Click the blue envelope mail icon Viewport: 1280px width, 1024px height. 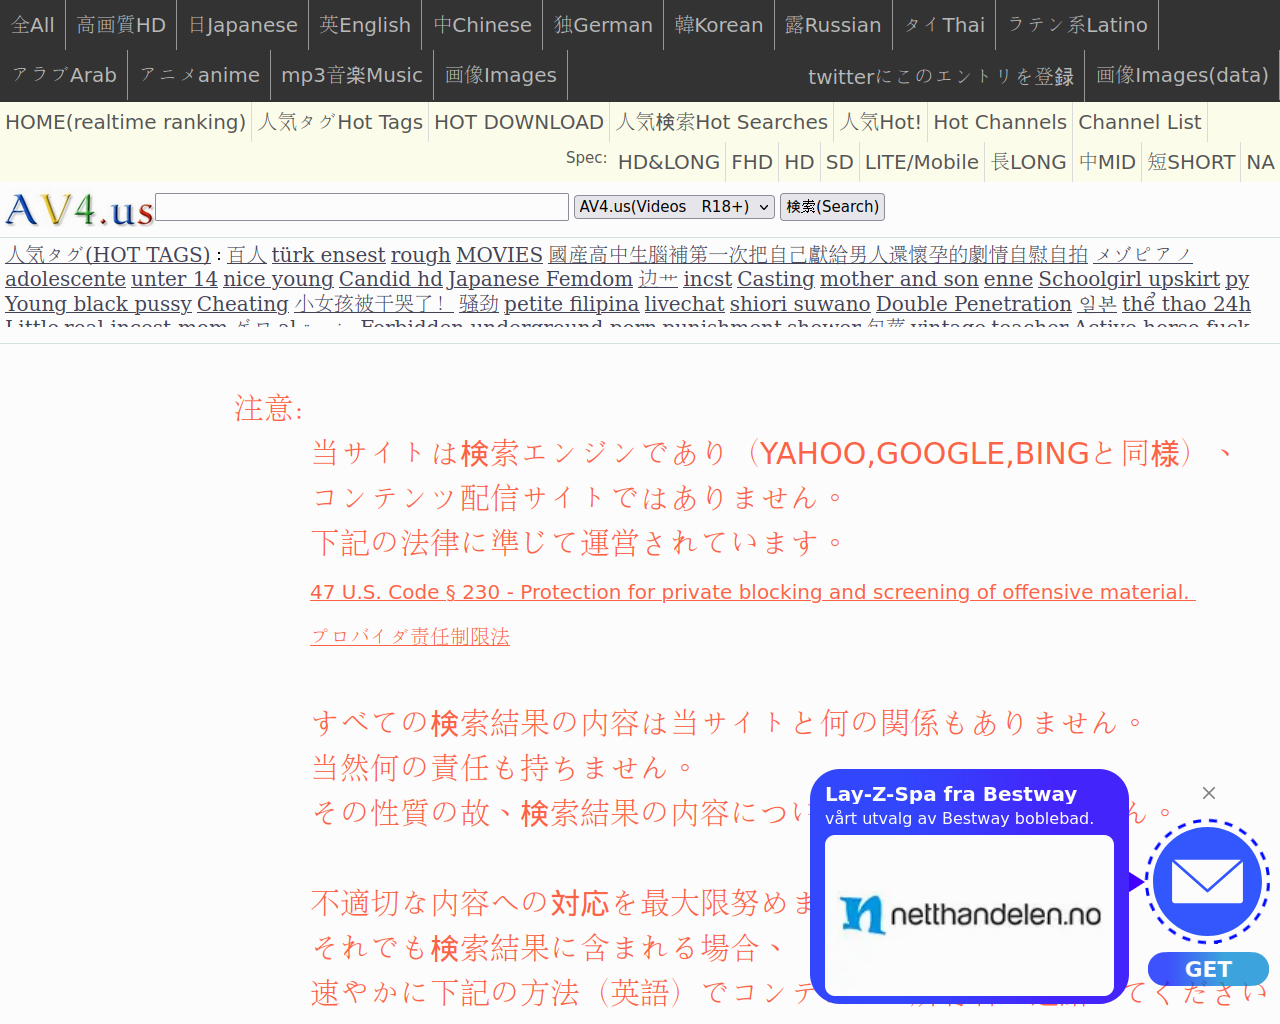click(x=1206, y=881)
